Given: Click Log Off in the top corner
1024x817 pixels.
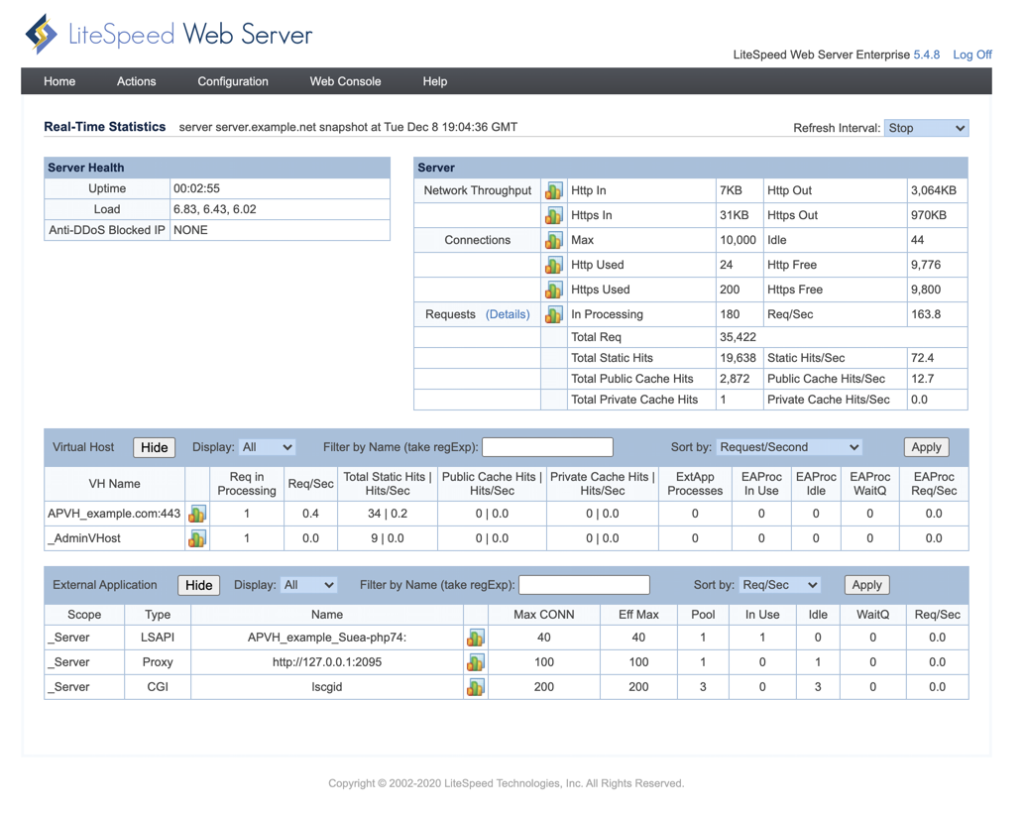Looking at the screenshot, I should [971, 54].
